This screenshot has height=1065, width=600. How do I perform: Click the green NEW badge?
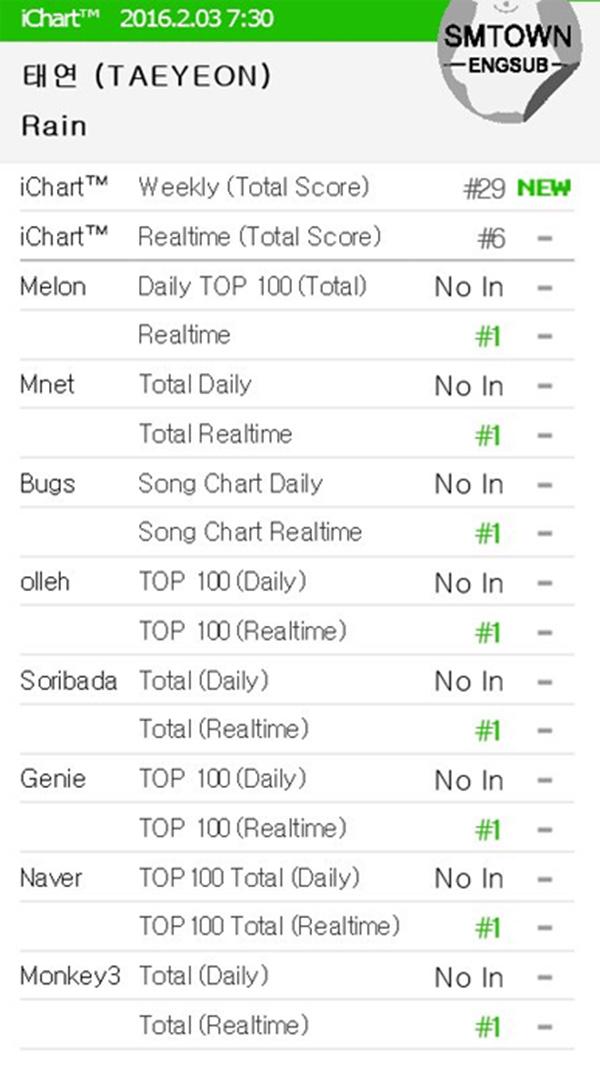(543, 188)
